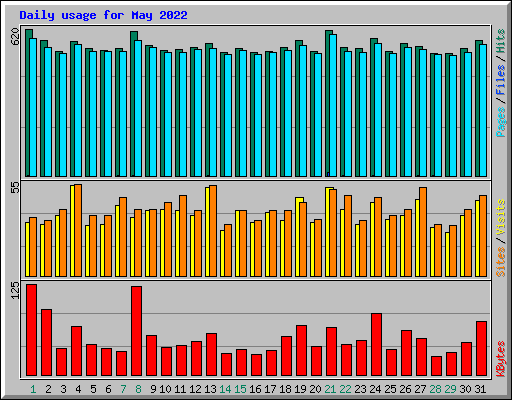
Task: Click the cyan Files bar for day 31
Action: [483, 110]
